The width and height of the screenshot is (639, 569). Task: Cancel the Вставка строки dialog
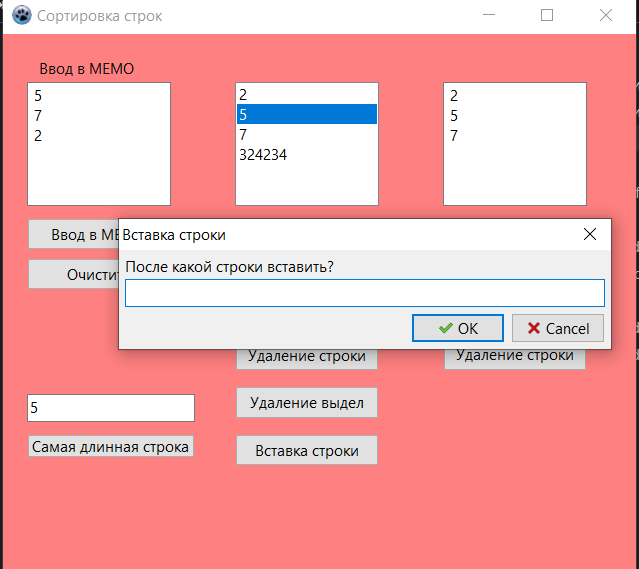click(557, 328)
